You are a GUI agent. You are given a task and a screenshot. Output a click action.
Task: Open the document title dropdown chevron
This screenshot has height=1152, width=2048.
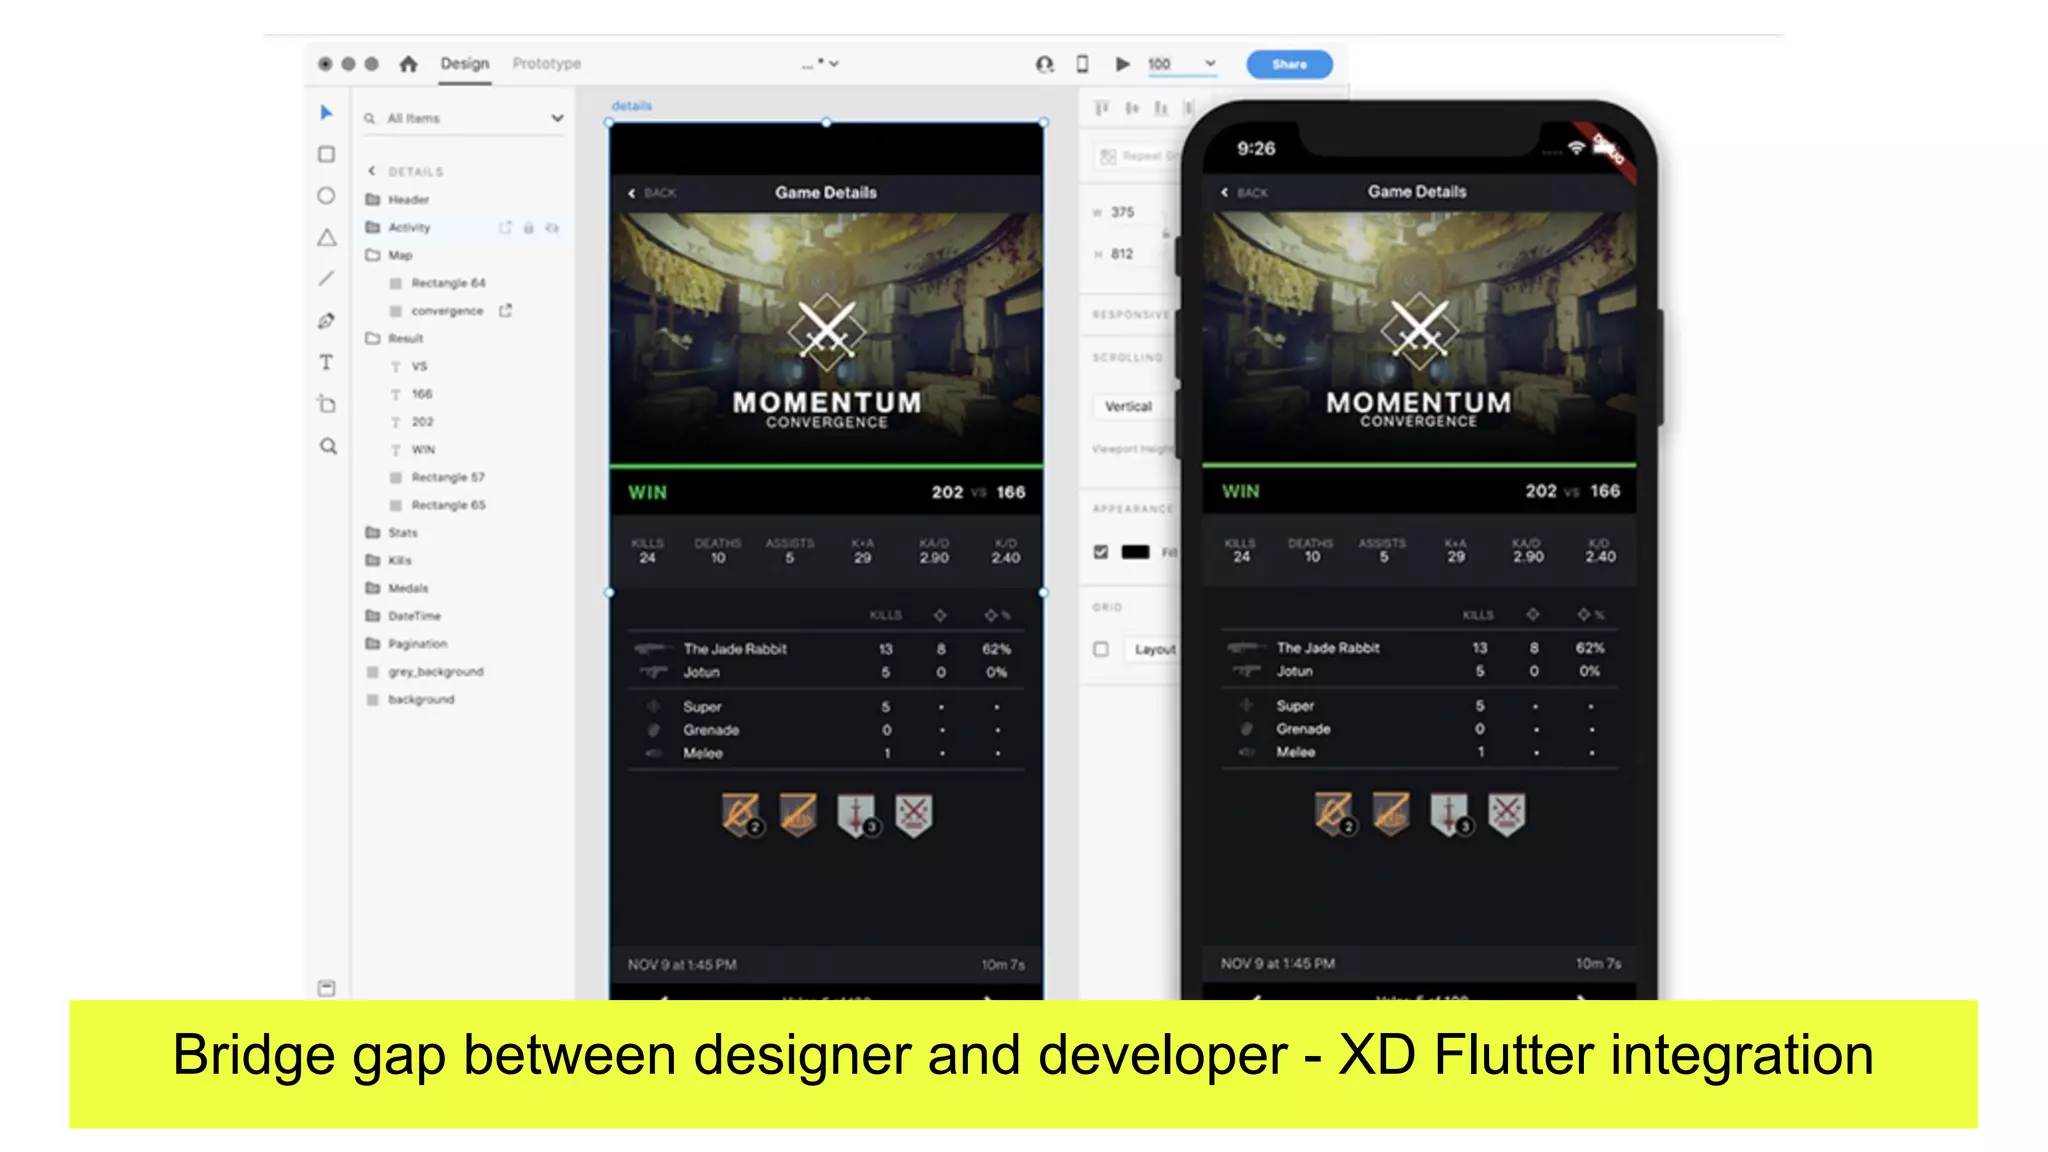click(x=834, y=64)
